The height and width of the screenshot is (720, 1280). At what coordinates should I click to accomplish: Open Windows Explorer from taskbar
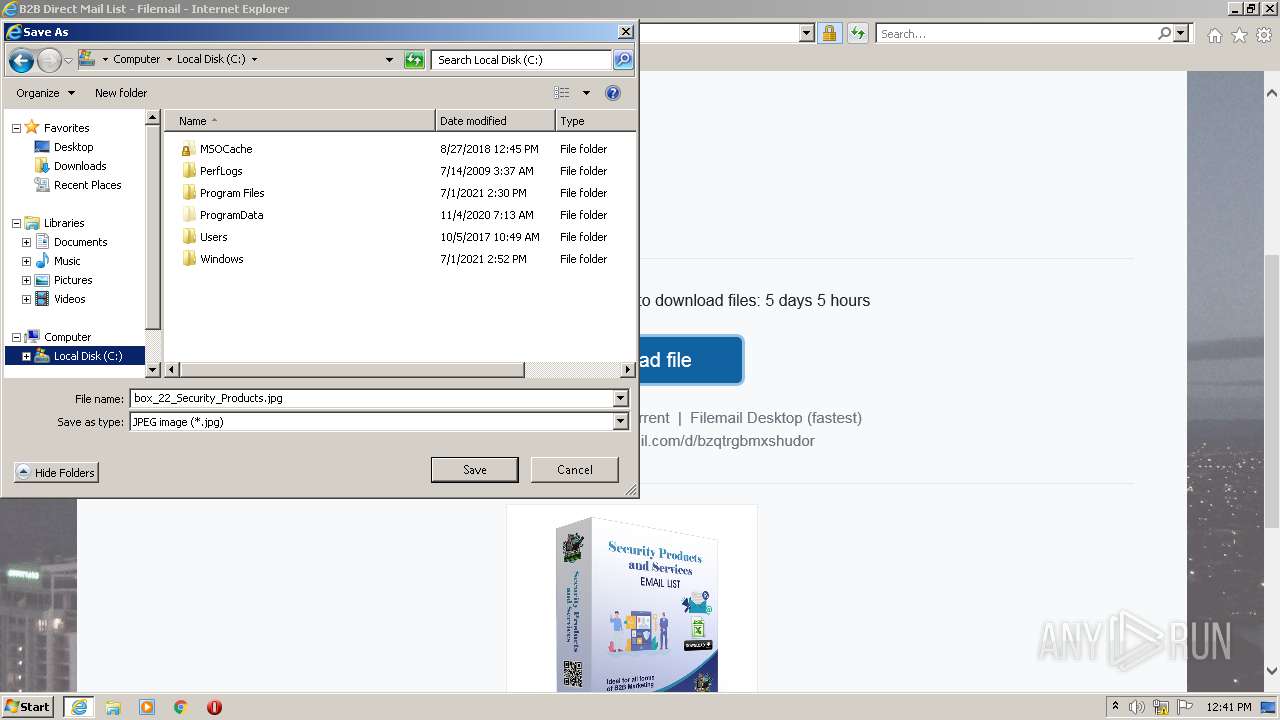click(113, 707)
